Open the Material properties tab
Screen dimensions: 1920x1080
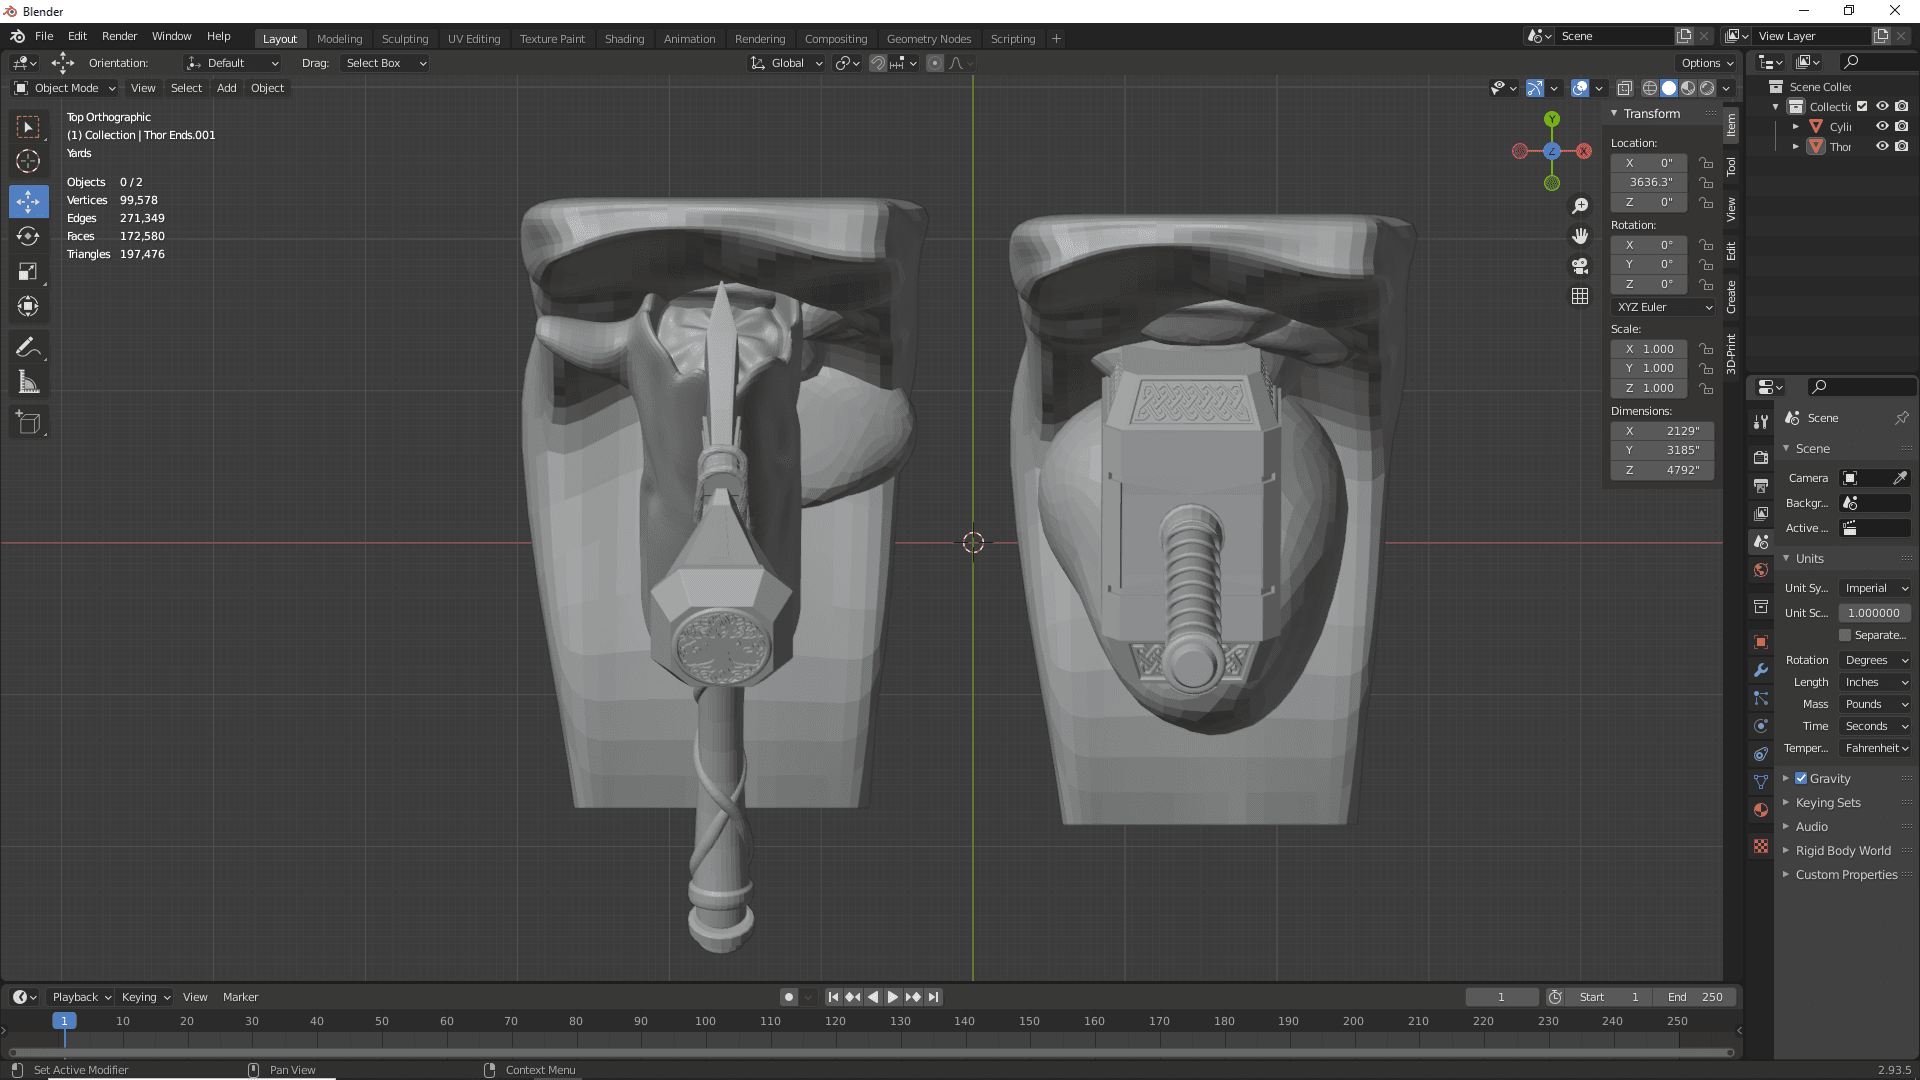[1761, 810]
